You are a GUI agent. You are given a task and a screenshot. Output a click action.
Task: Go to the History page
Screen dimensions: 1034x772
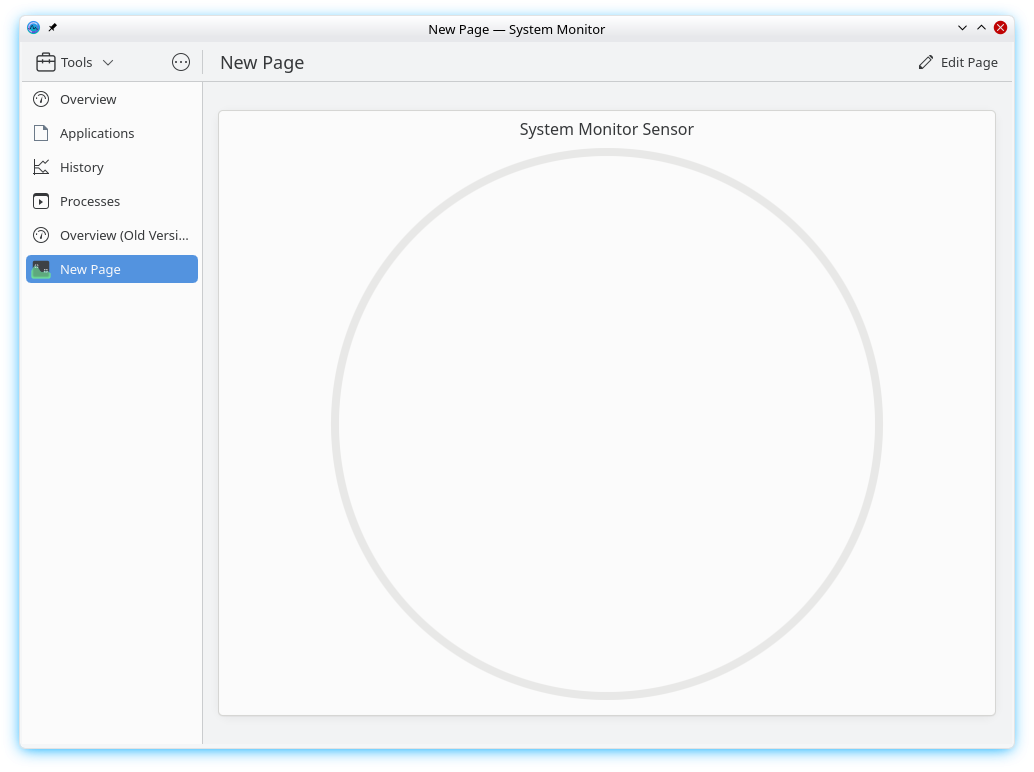82,167
